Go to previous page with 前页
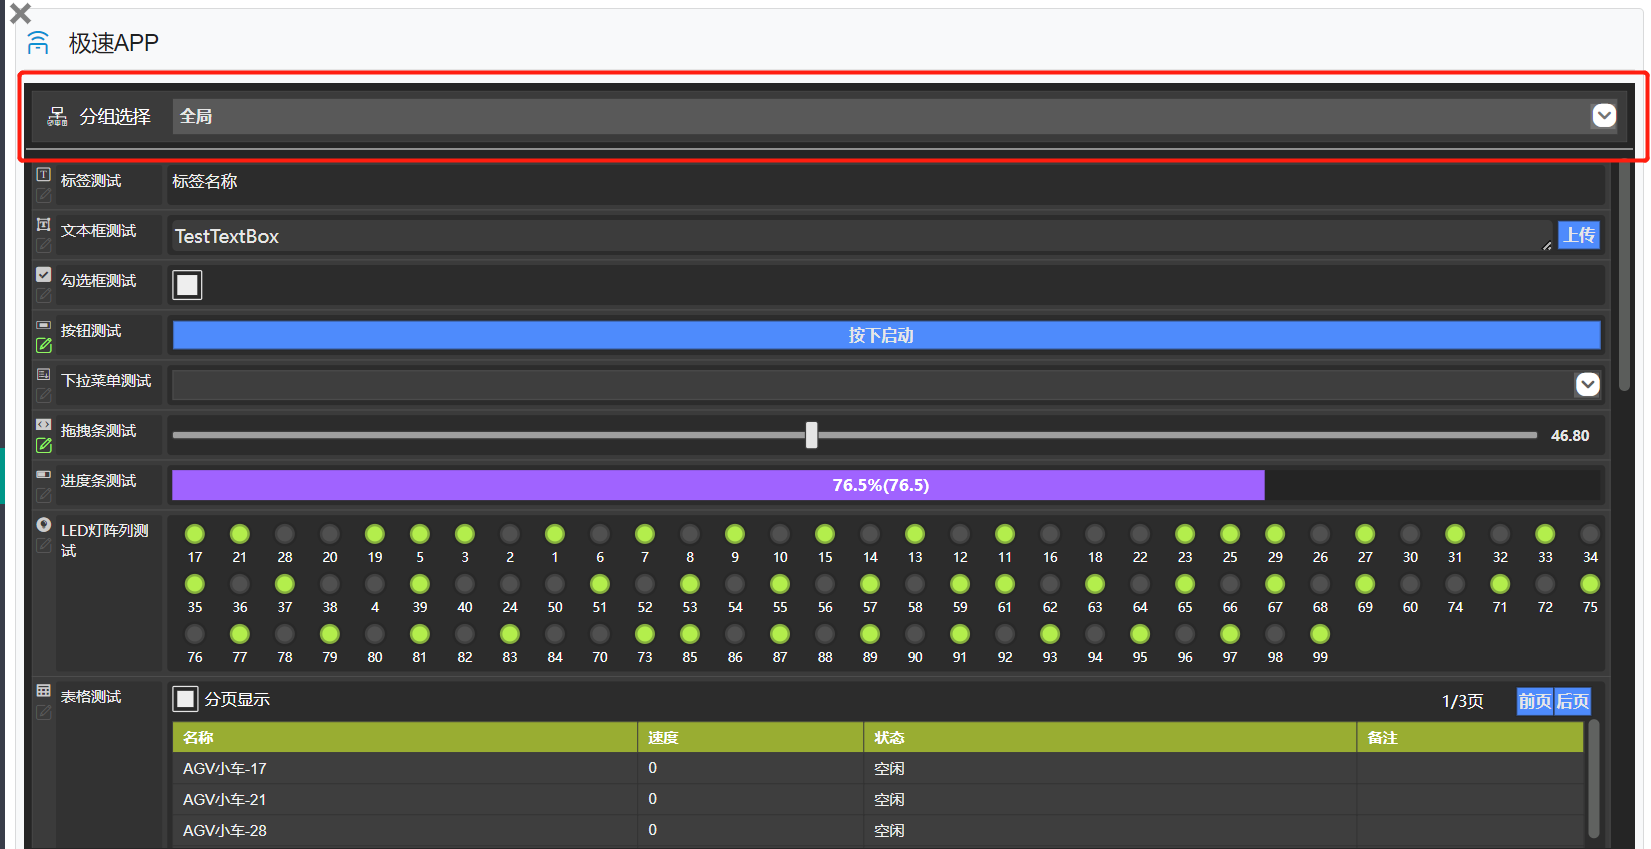Screen dimensions: 1651x849 click(1535, 701)
